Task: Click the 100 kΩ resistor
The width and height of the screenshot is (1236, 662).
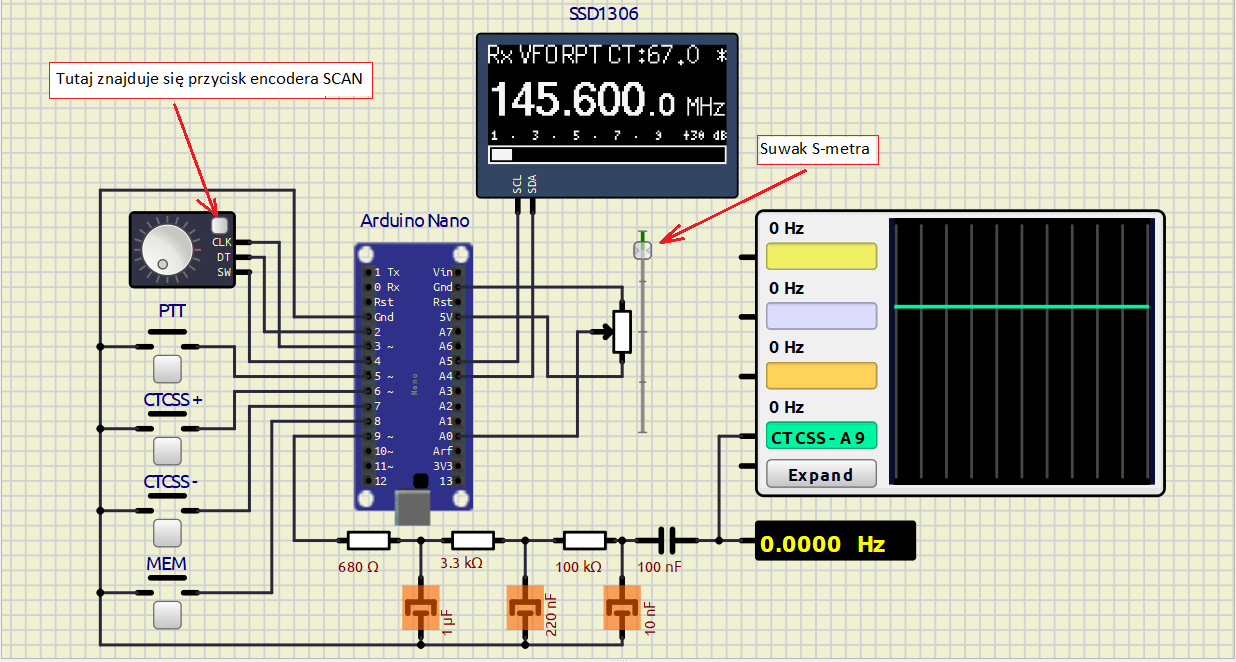Action: [585, 541]
